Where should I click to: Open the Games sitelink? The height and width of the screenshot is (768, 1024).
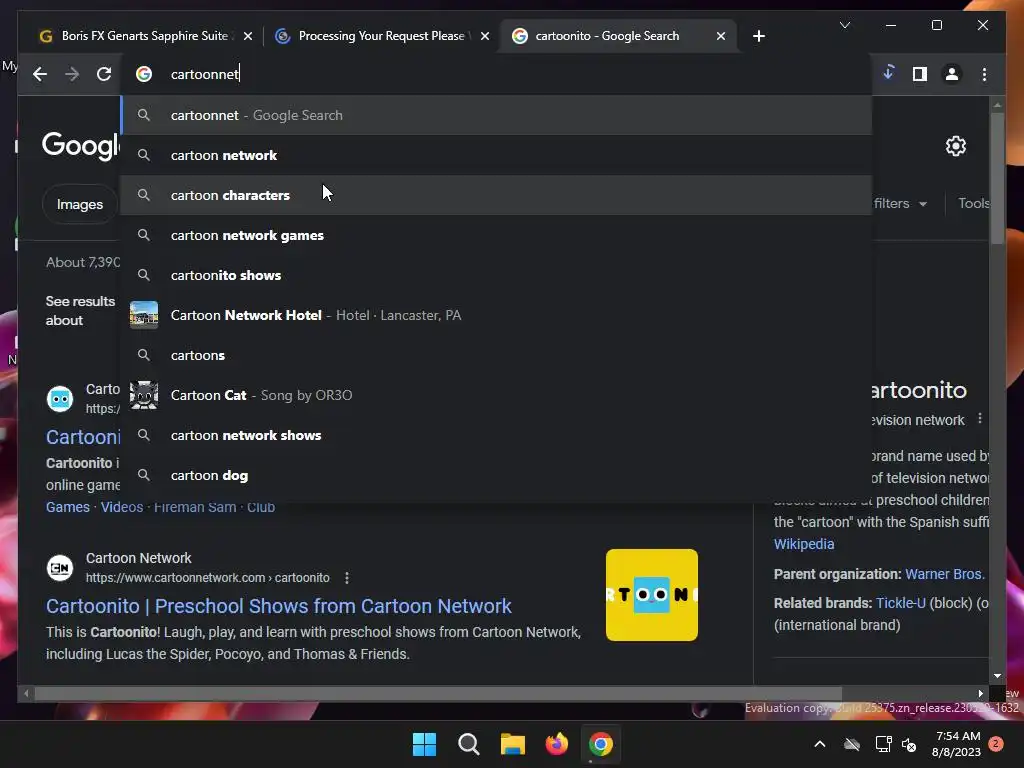pos(68,507)
